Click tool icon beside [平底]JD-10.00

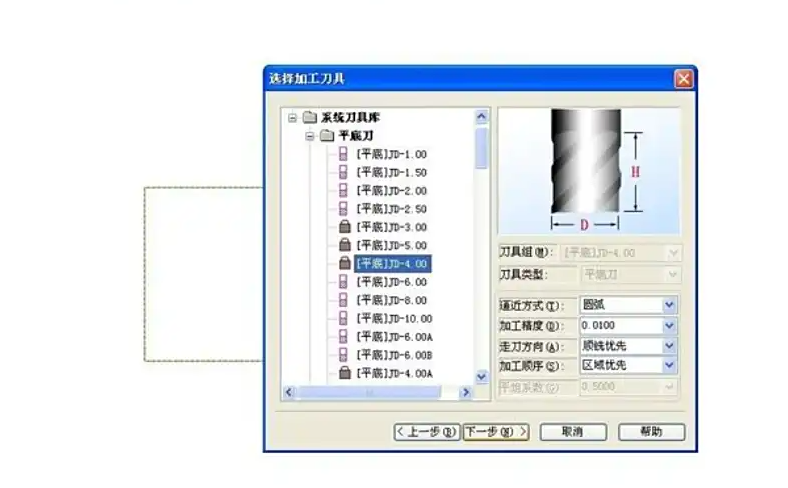(343, 318)
